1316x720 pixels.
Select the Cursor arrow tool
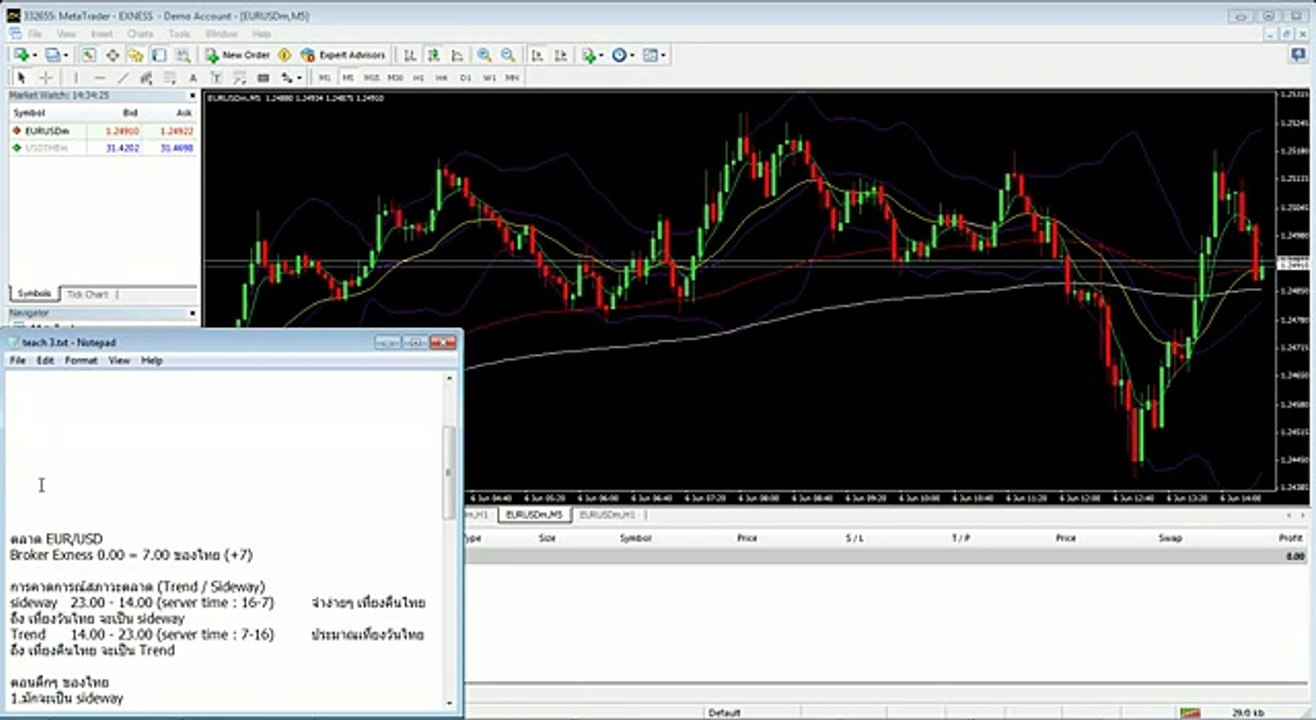pos(22,77)
